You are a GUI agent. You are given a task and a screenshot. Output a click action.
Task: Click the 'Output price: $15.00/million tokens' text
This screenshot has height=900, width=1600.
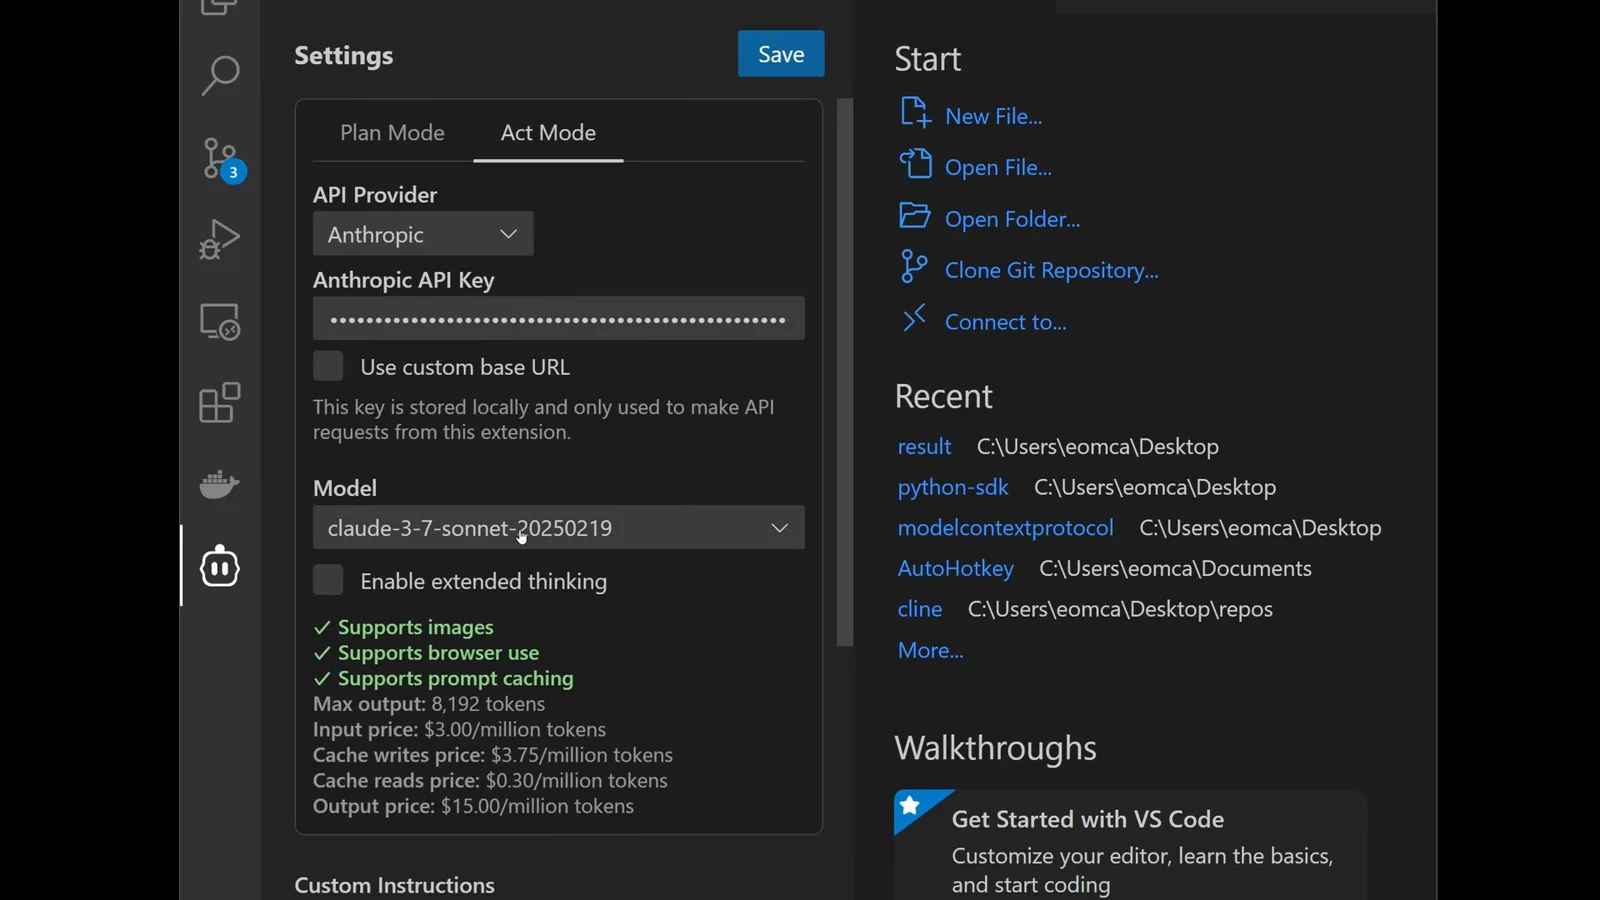474,806
